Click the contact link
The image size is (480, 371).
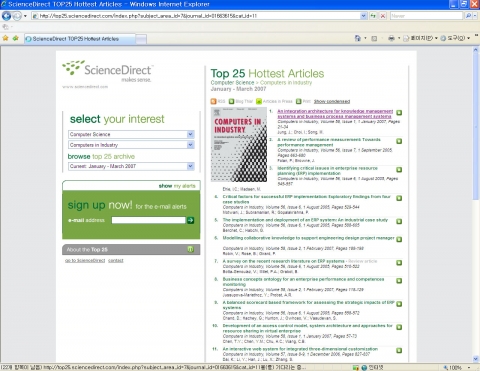coord(116,261)
